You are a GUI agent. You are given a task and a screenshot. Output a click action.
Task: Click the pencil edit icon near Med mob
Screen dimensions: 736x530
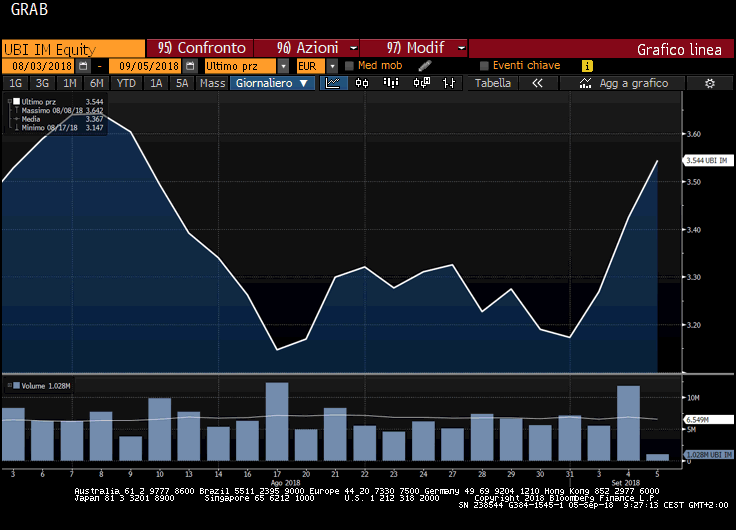[x=424, y=65]
